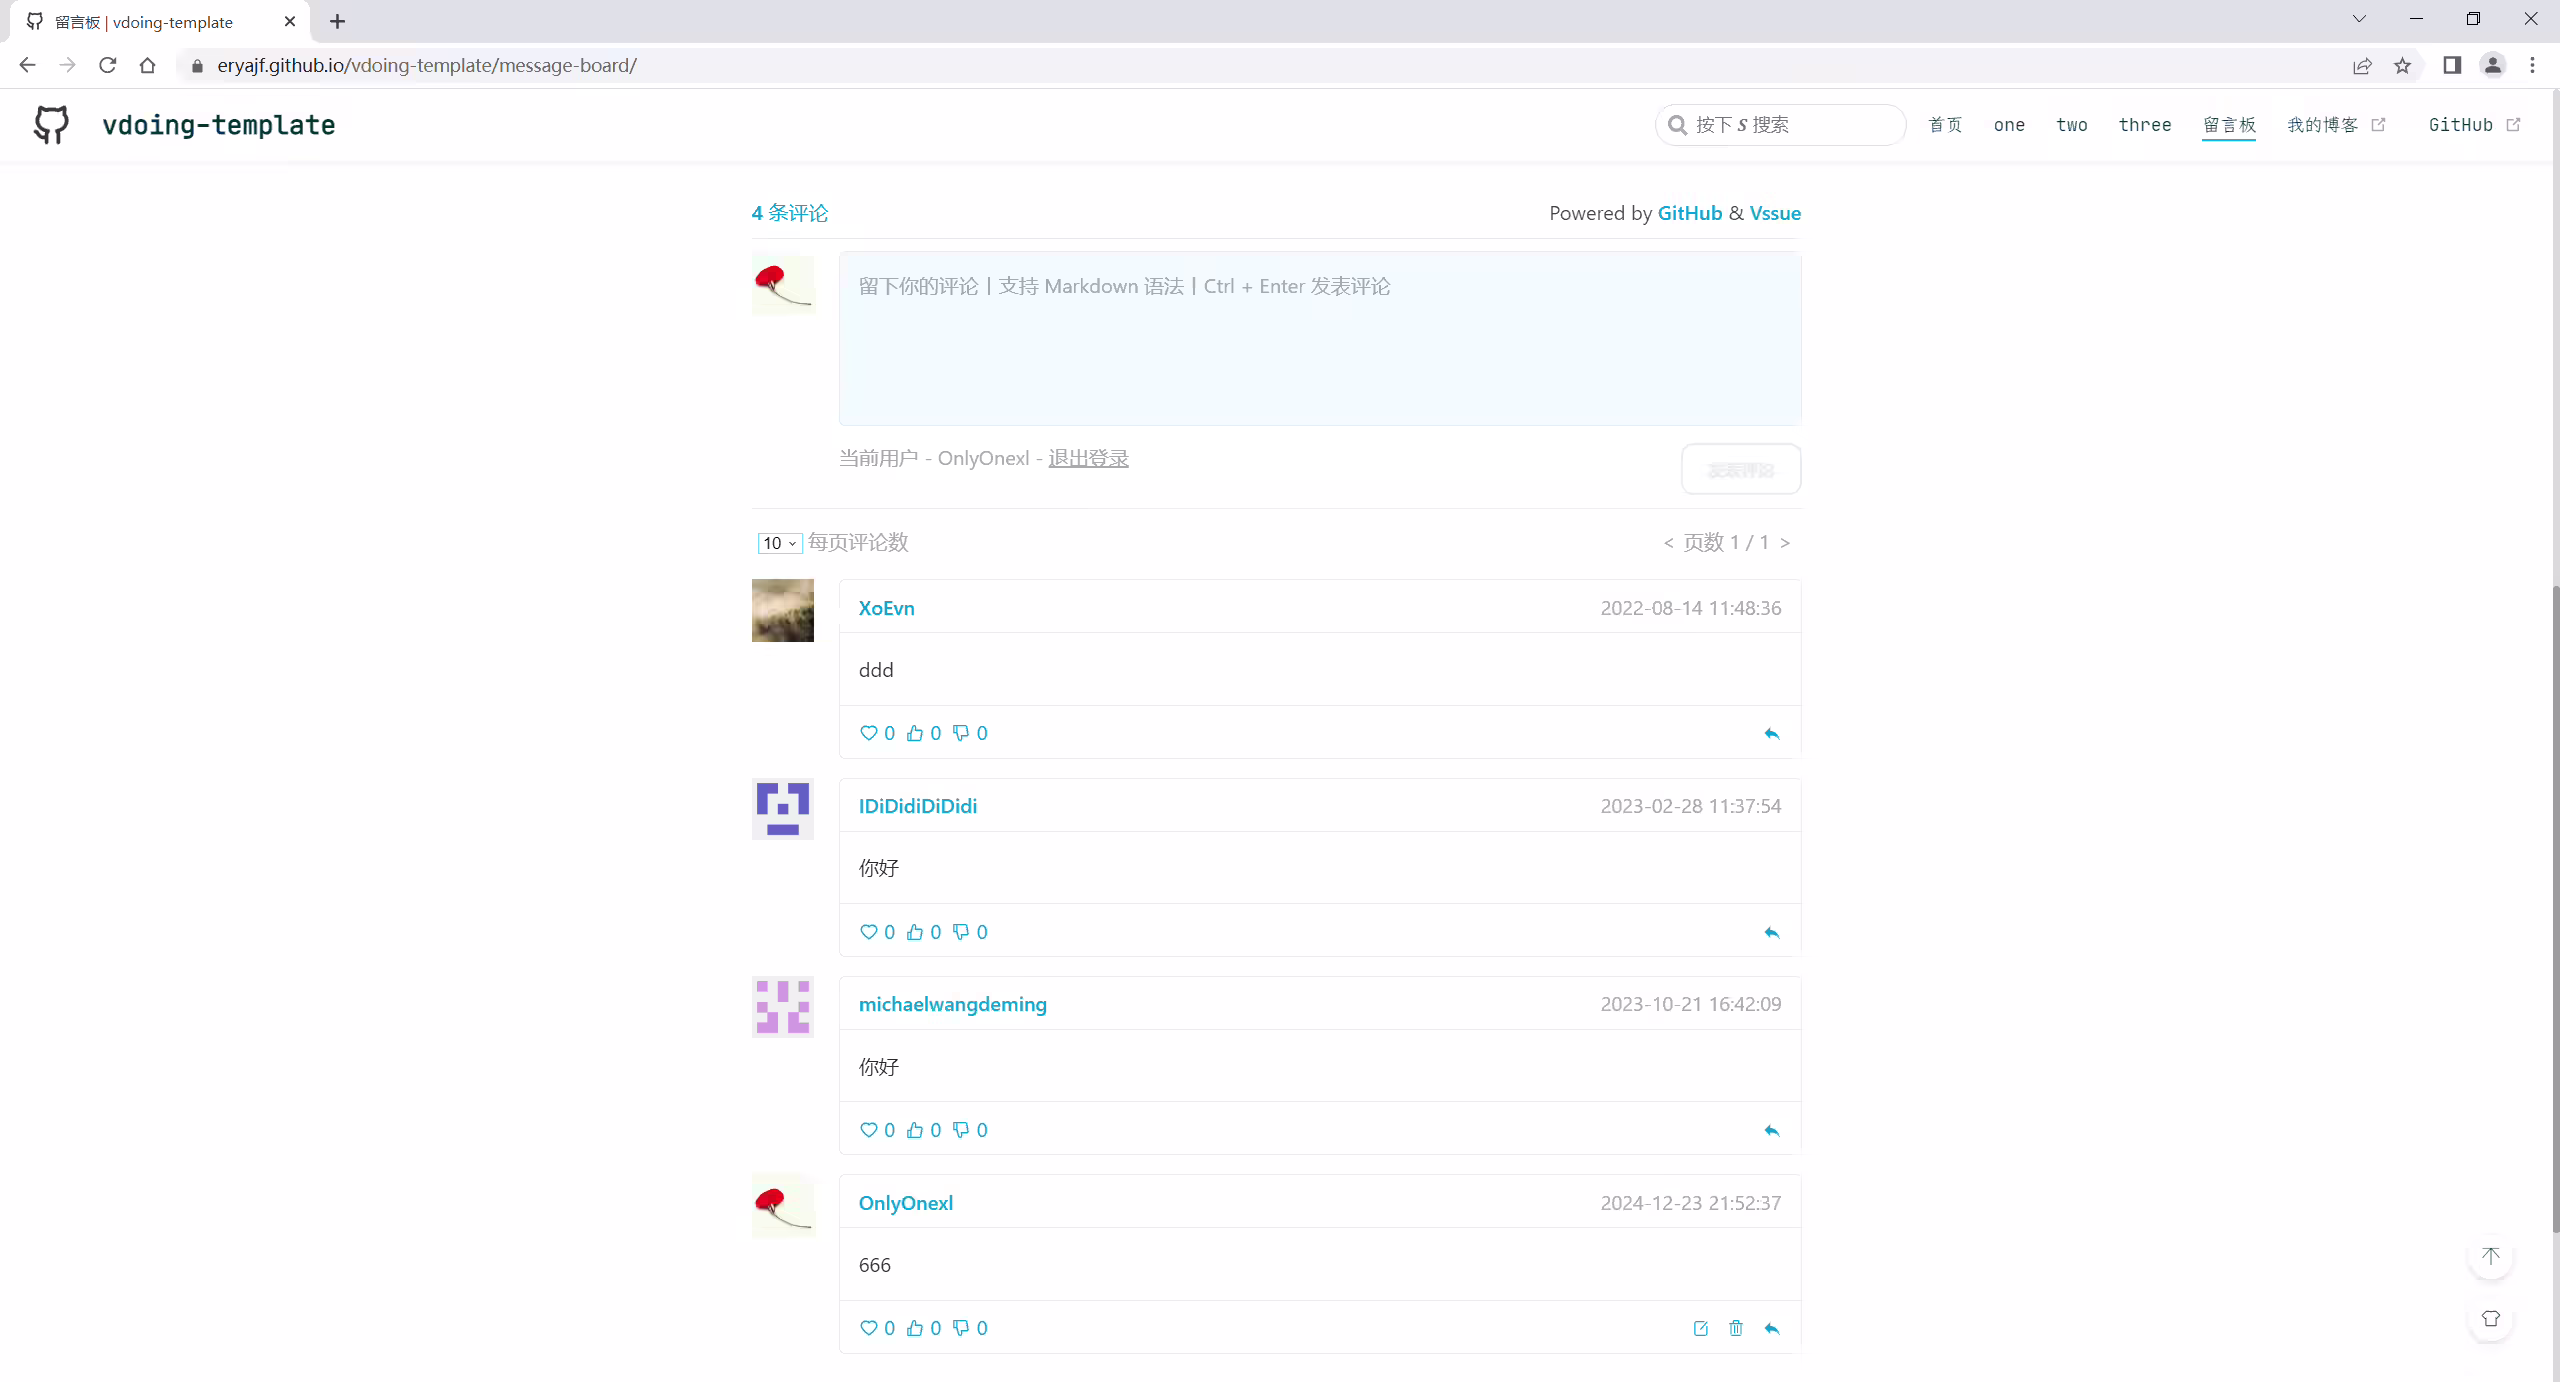Open Chrome three-dot menu
Viewport: 2560px width, 1382px height.
(2533, 65)
